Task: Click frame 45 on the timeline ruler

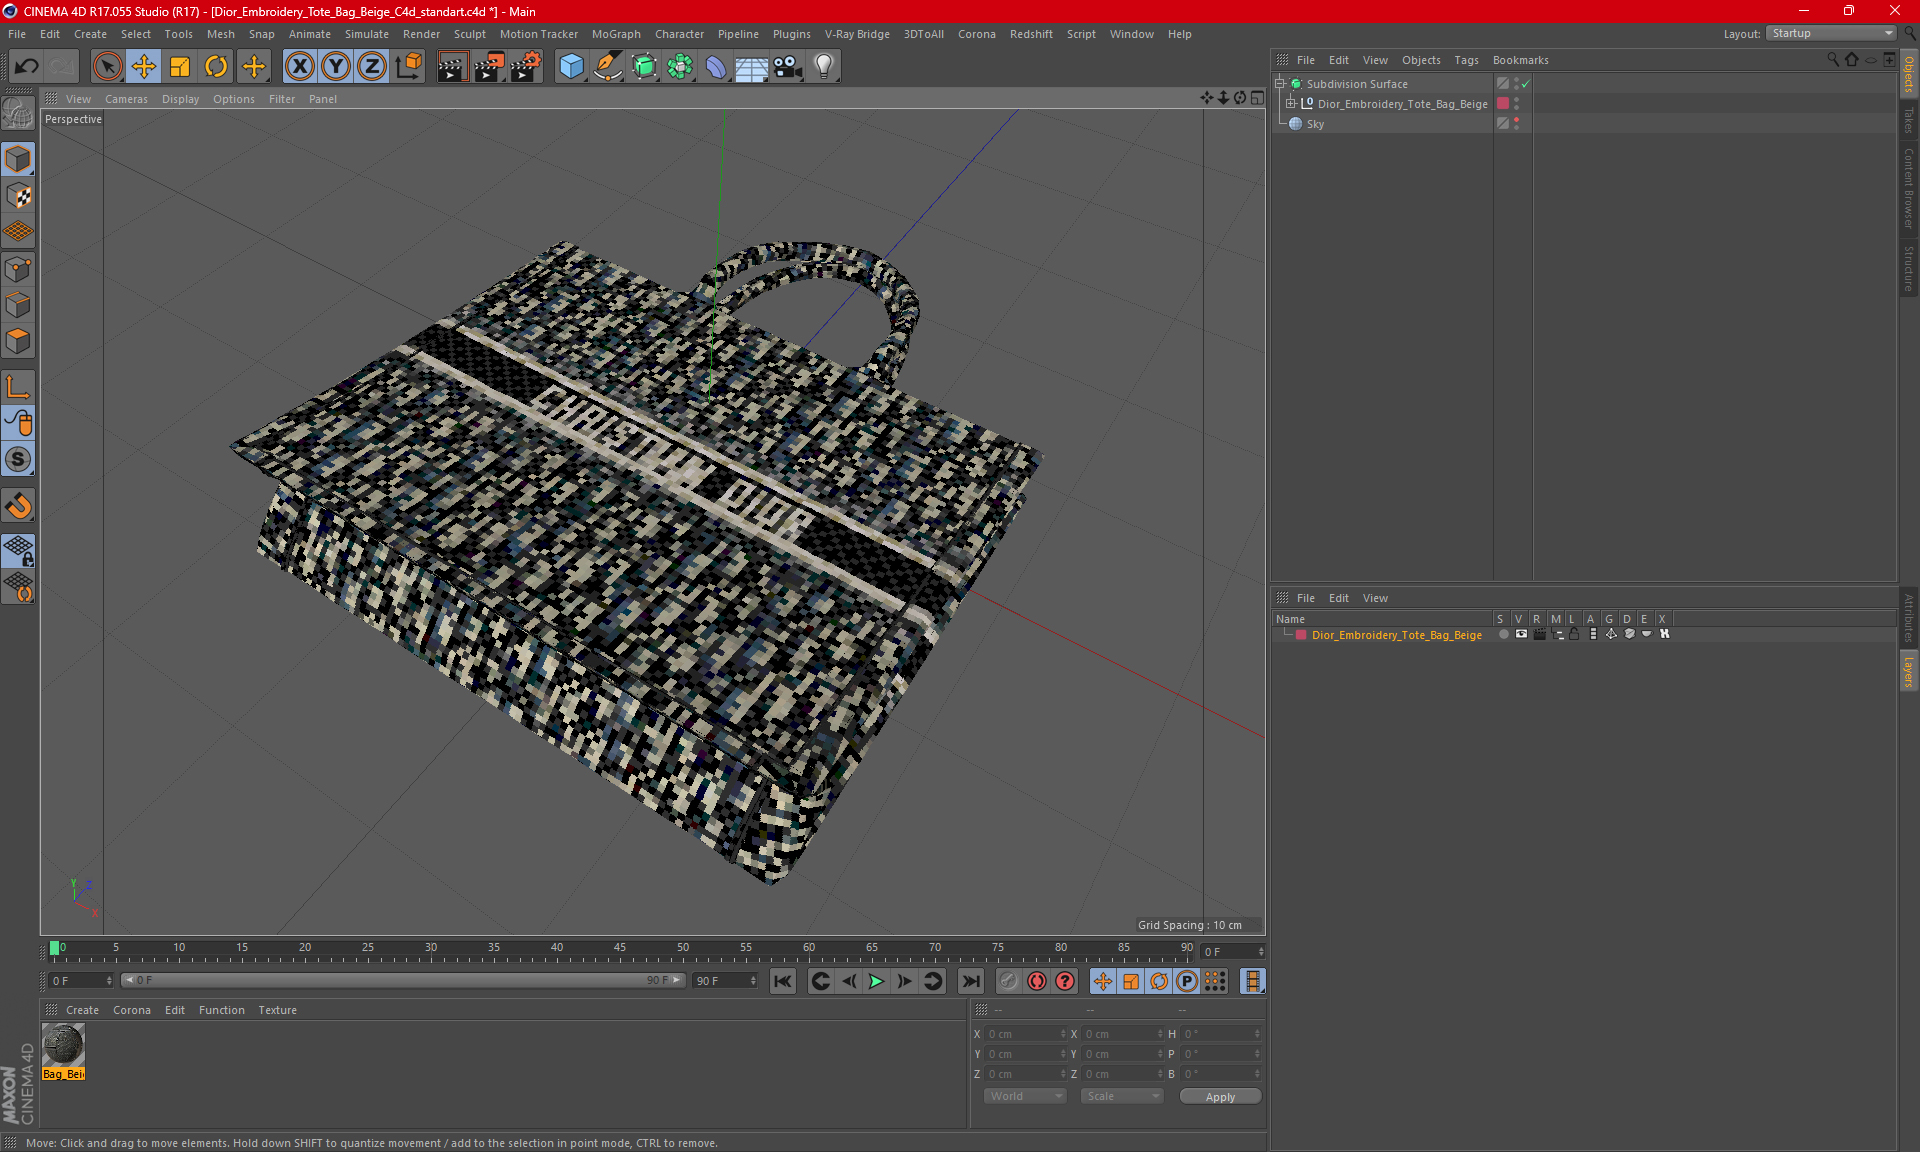Action: point(620,948)
